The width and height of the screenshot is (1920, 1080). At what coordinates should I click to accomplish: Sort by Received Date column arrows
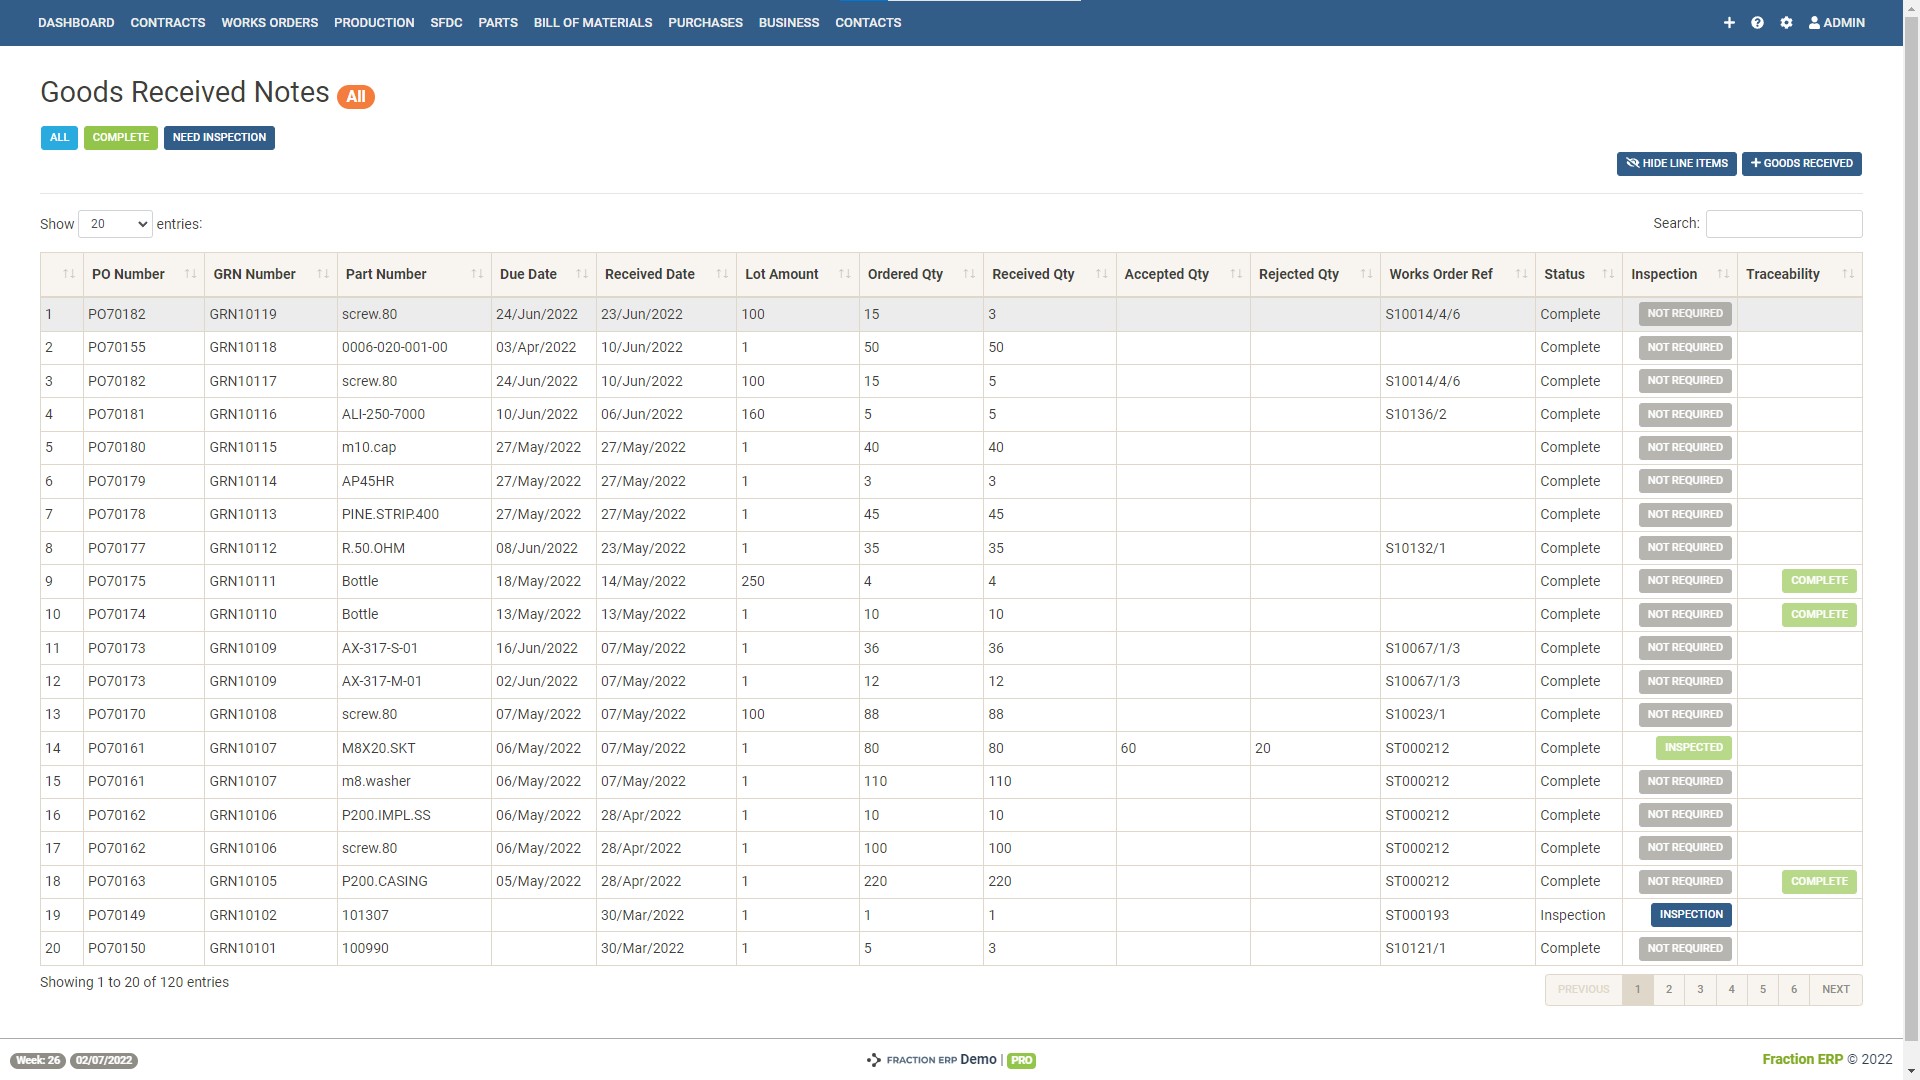pyautogui.click(x=722, y=274)
